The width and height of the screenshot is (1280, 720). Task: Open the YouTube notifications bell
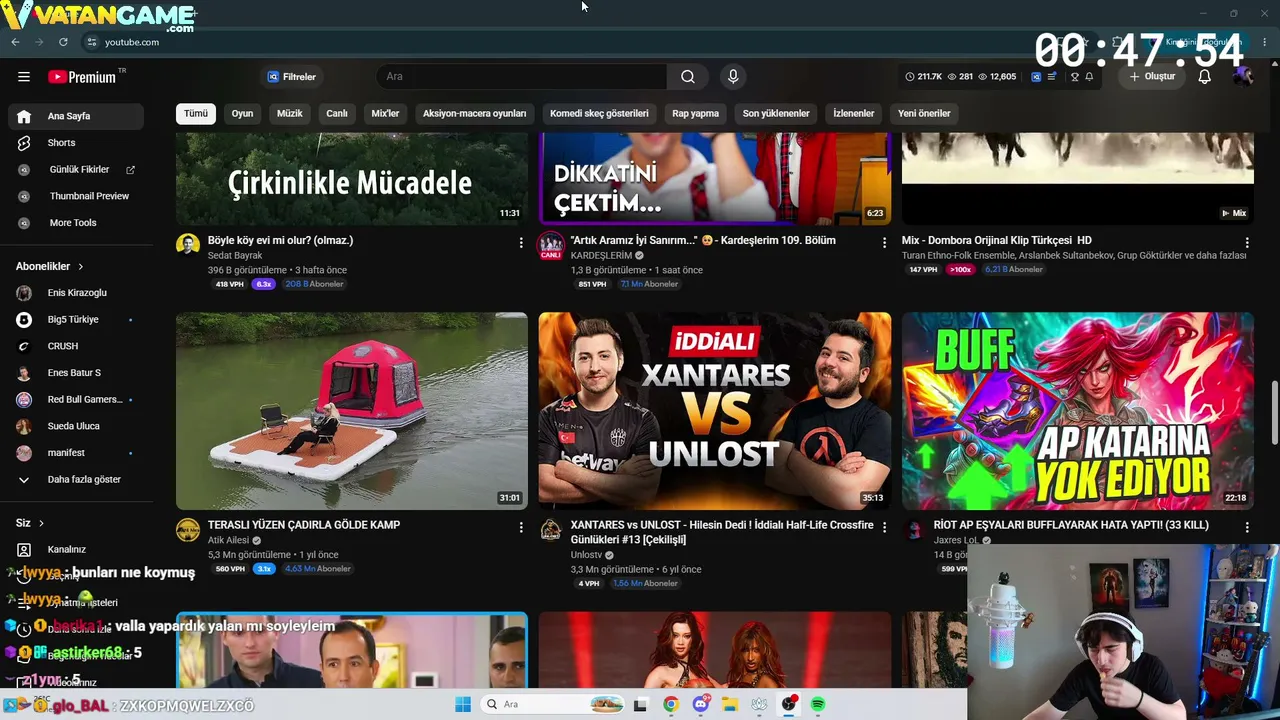[1204, 76]
